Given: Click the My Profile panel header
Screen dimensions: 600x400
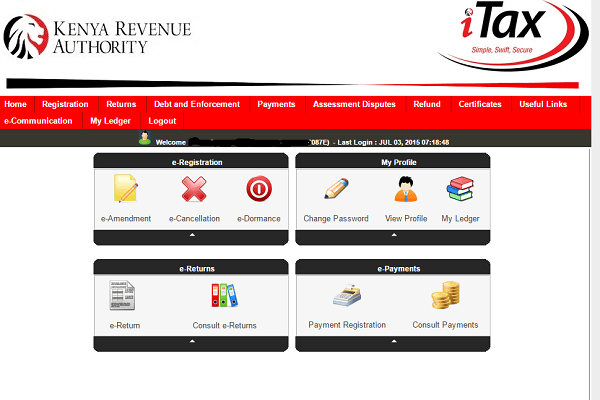Looking at the screenshot, I should [x=393, y=161].
